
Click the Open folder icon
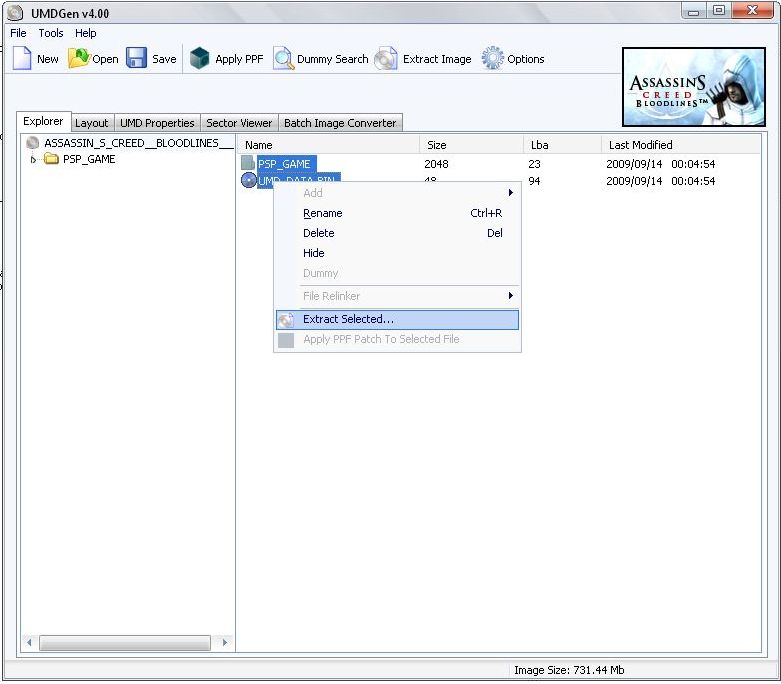point(78,58)
